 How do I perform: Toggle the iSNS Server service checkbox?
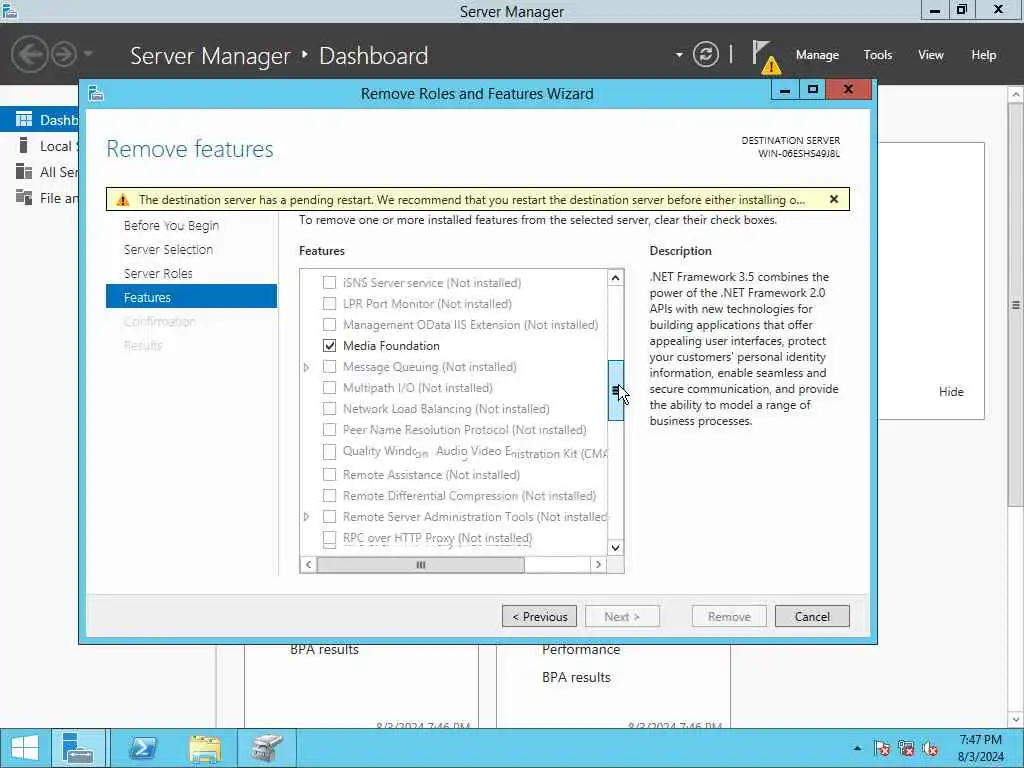click(x=330, y=283)
